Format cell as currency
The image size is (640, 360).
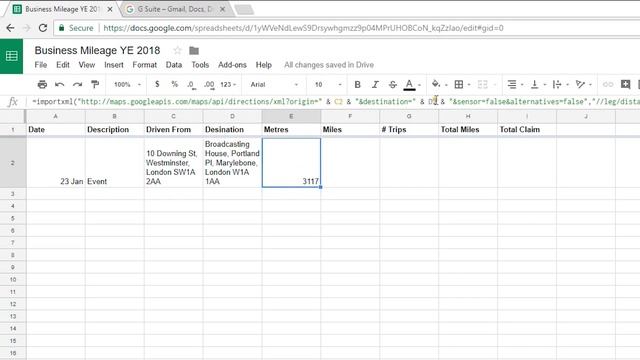157,84
